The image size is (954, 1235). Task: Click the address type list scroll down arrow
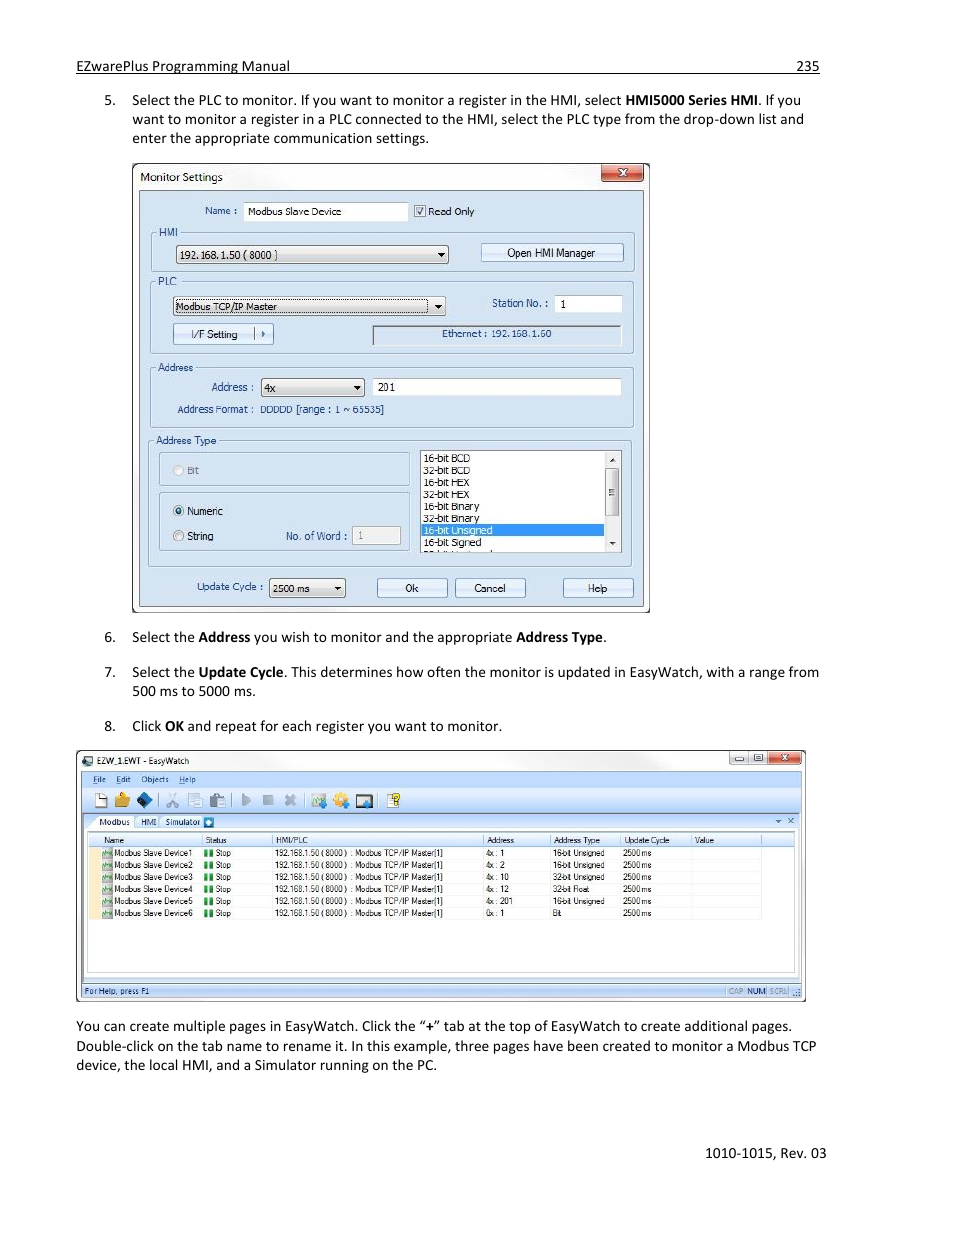click(612, 544)
